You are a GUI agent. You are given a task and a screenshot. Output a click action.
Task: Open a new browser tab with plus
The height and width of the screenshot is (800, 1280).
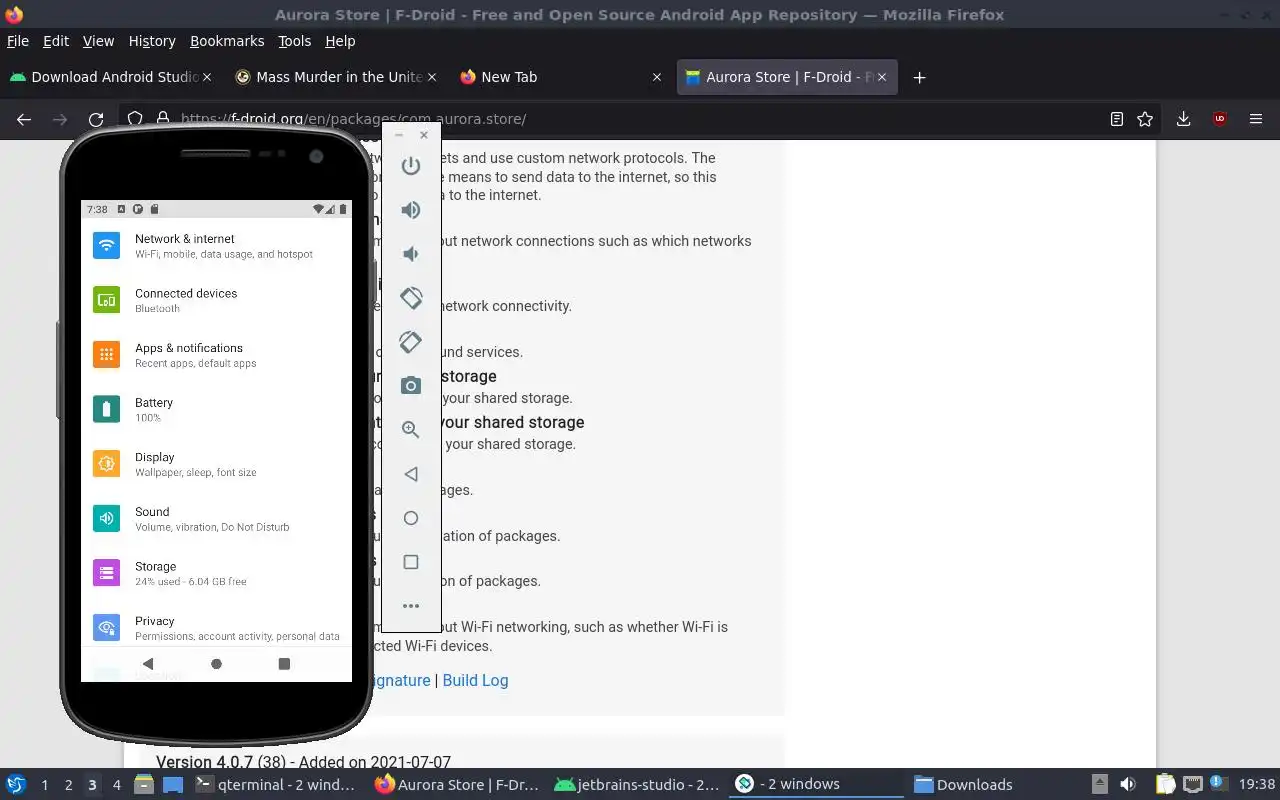pyautogui.click(x=919, y=77)
